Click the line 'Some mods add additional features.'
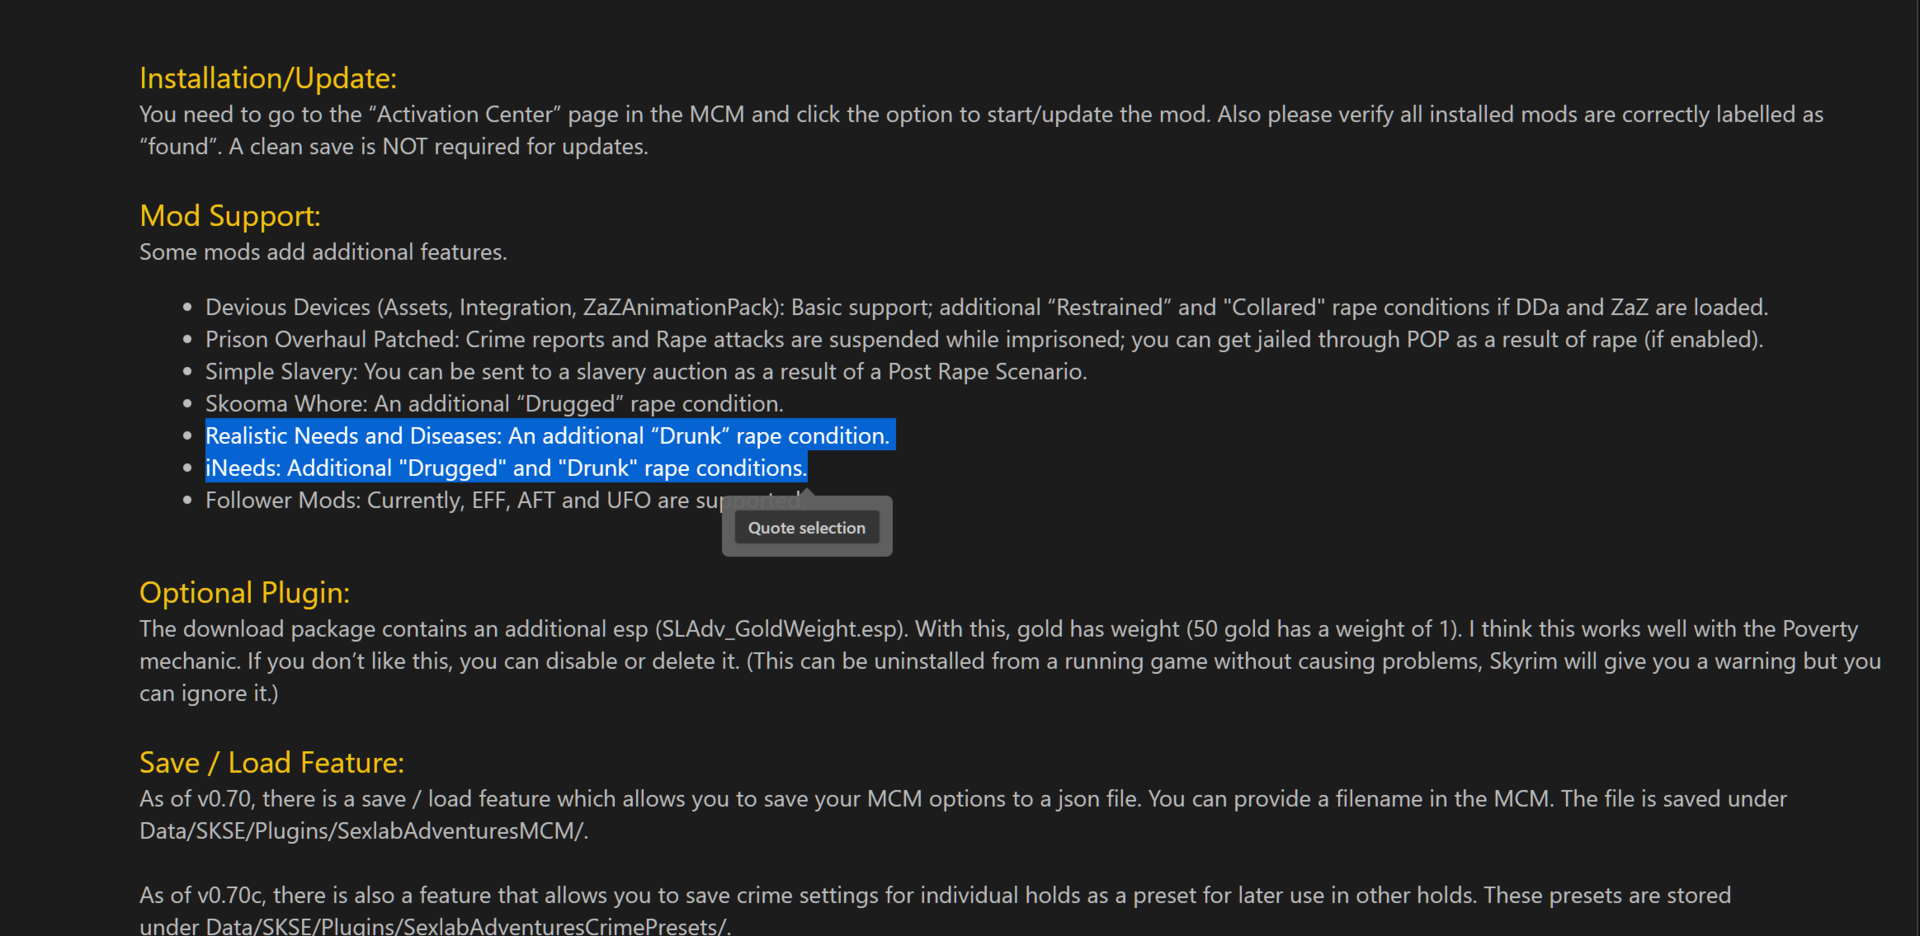The height and width of the screenshot is (936, 1920). point(323,252)
